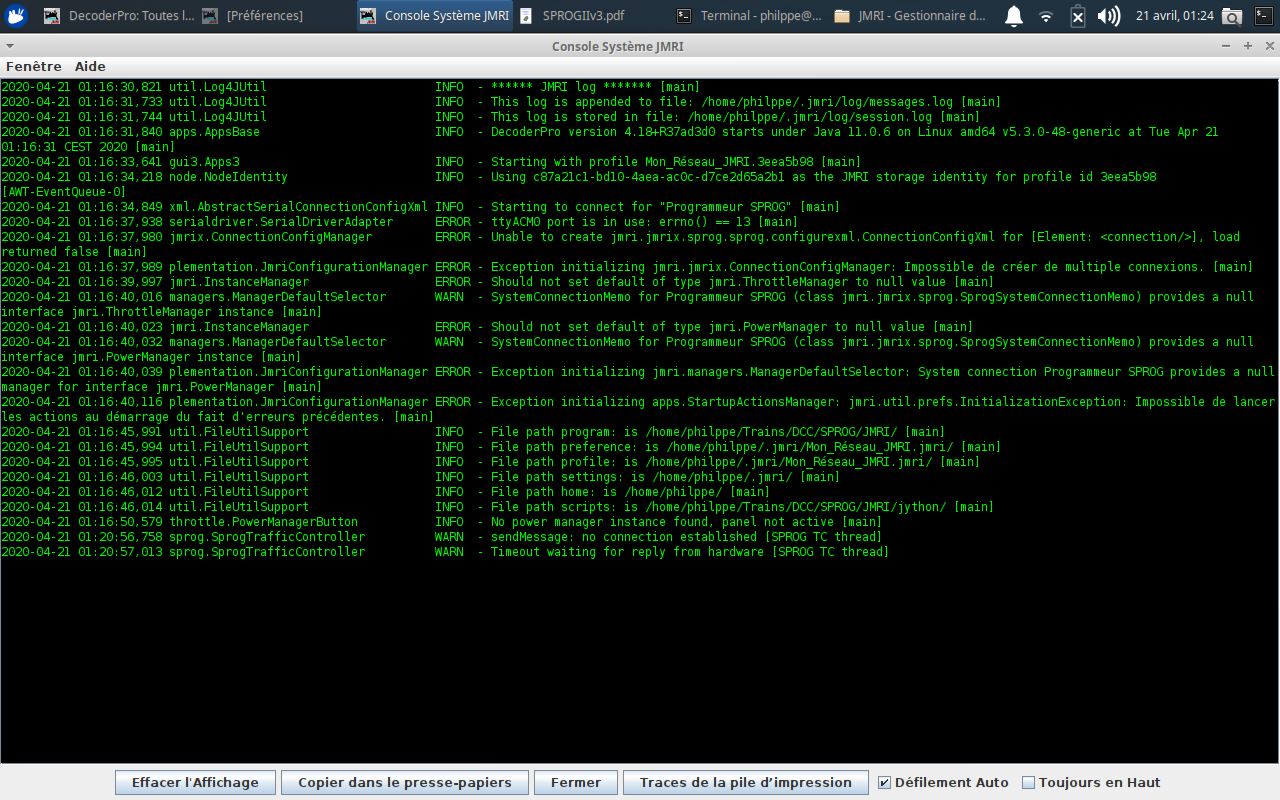
Task: Click the 'File path preference' log line
Action: (x=501, y=447)
